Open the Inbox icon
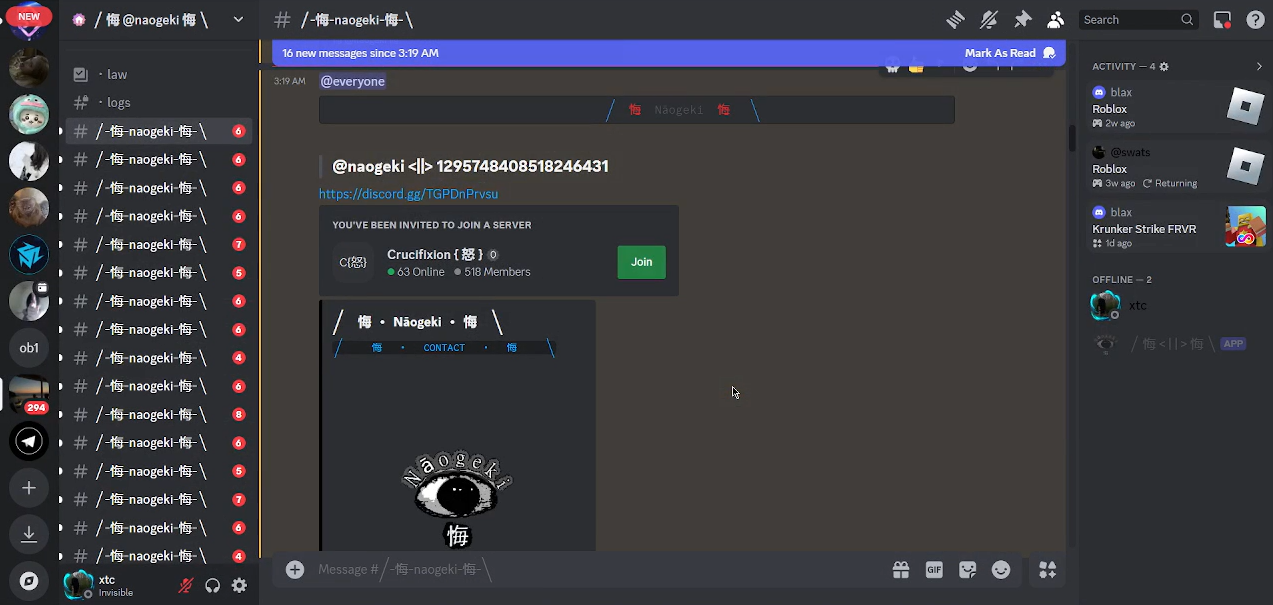This screenshot has width=1273, height=605. (1222, 20)
